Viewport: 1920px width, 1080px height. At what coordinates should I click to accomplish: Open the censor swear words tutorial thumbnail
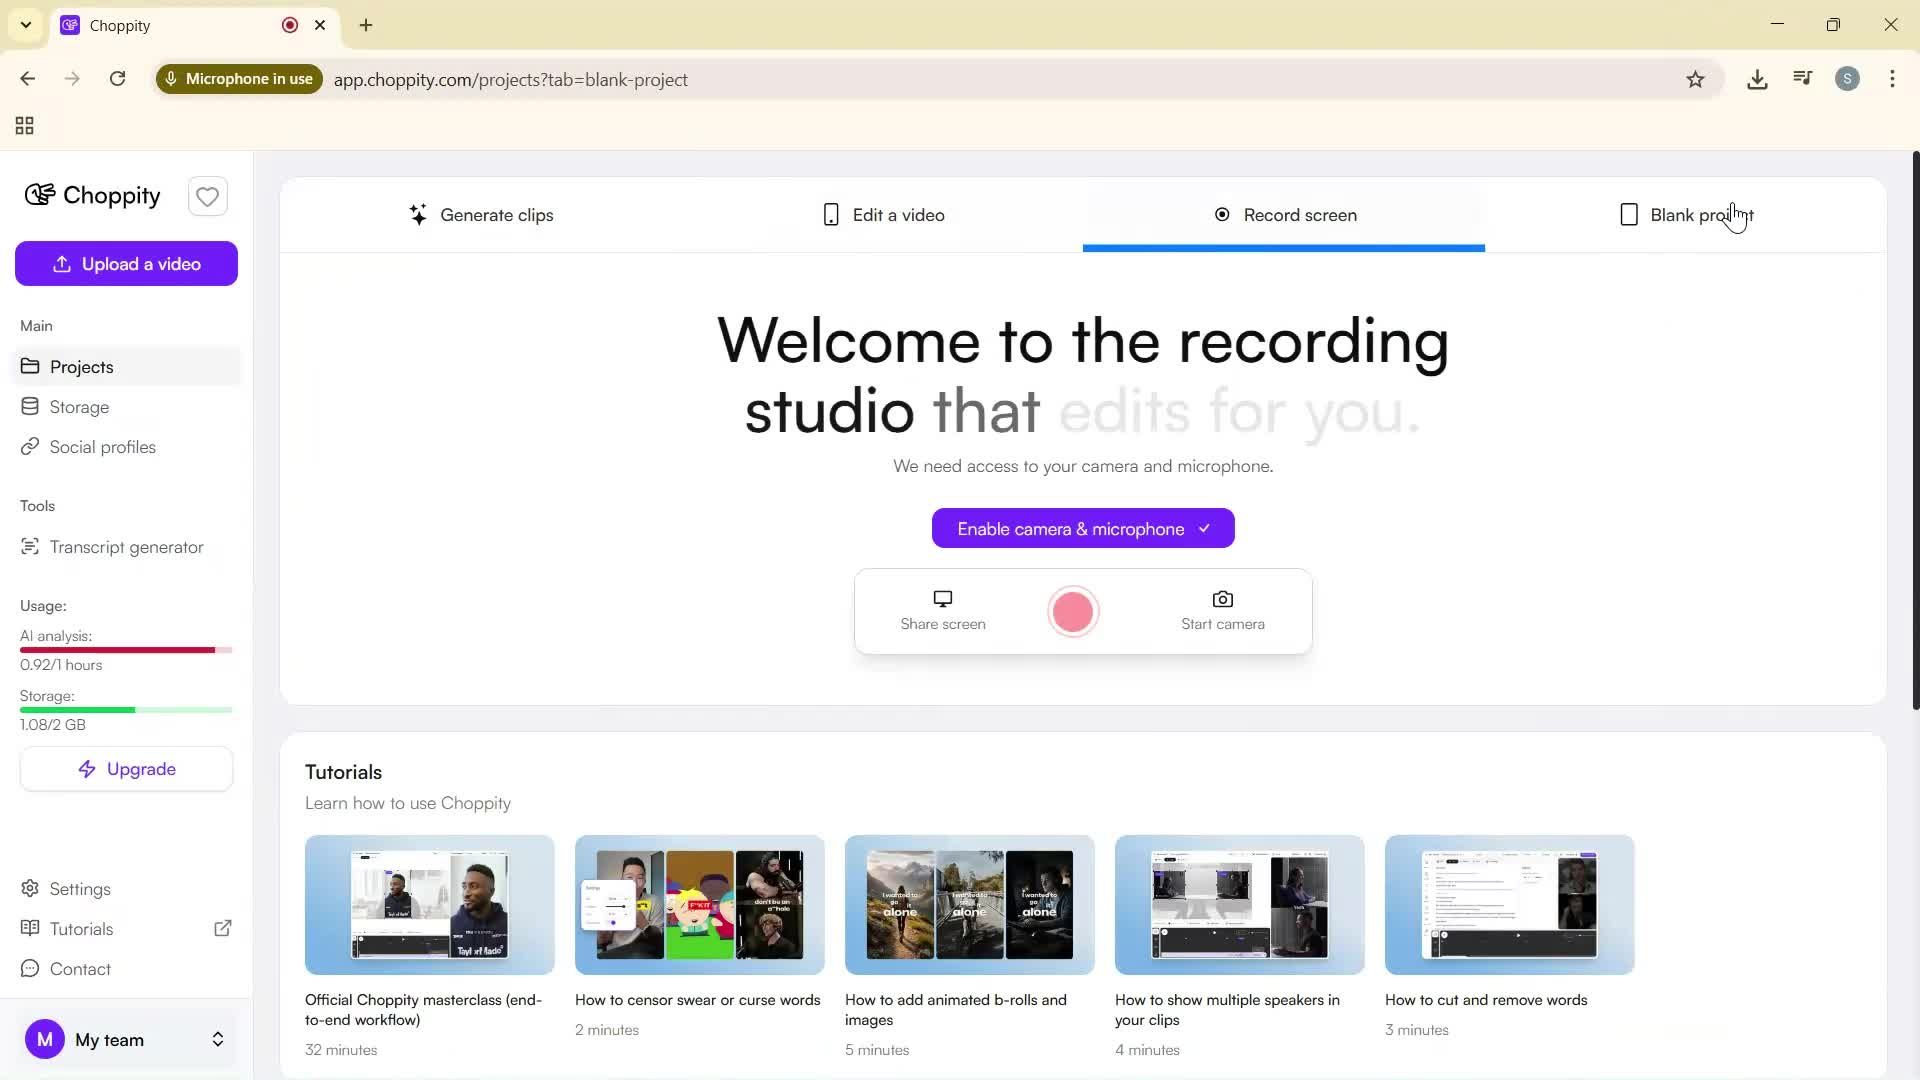[699, 904]
